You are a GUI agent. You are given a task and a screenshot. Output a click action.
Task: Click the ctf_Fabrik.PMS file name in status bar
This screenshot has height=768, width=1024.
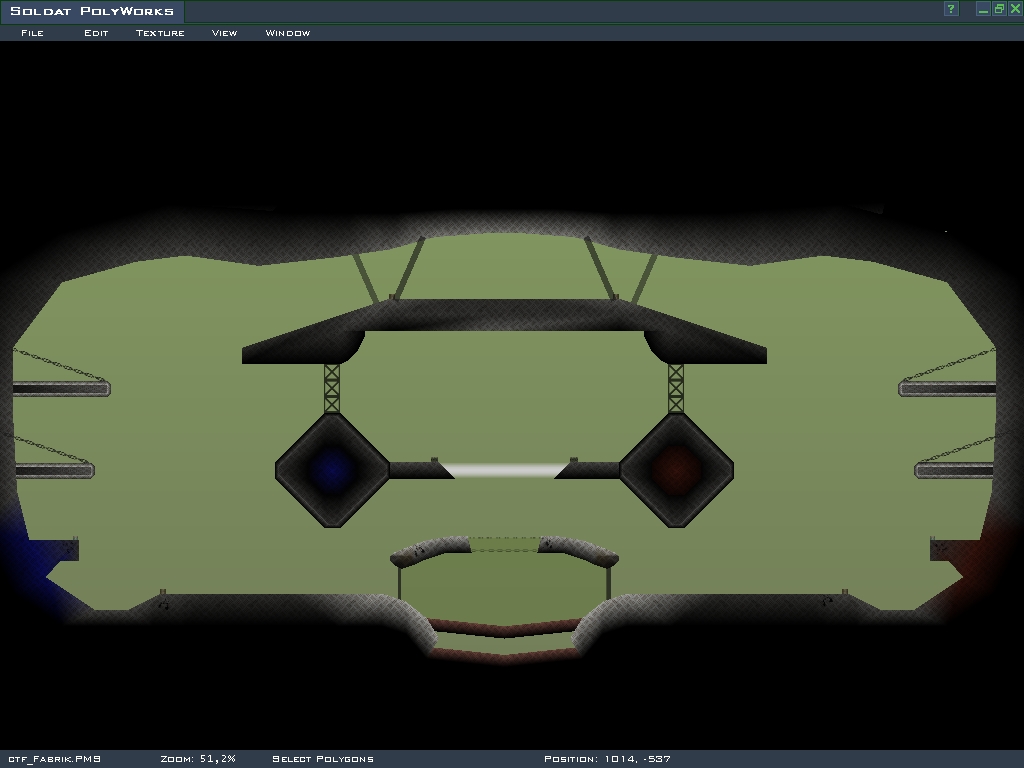point(54,759)
